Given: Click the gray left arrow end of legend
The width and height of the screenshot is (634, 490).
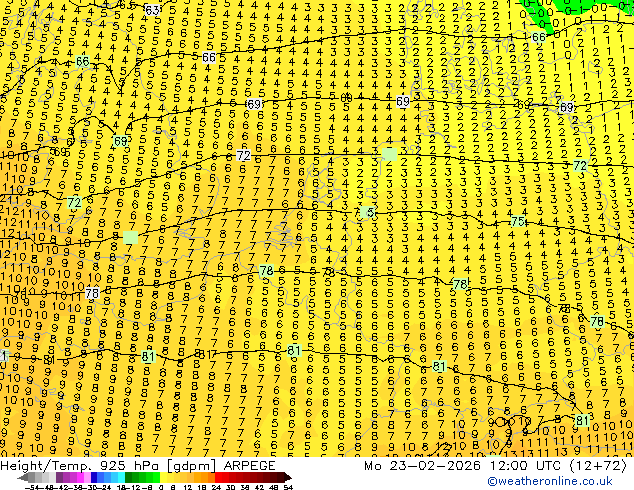Looking at the screenshot, I should 23,477.
